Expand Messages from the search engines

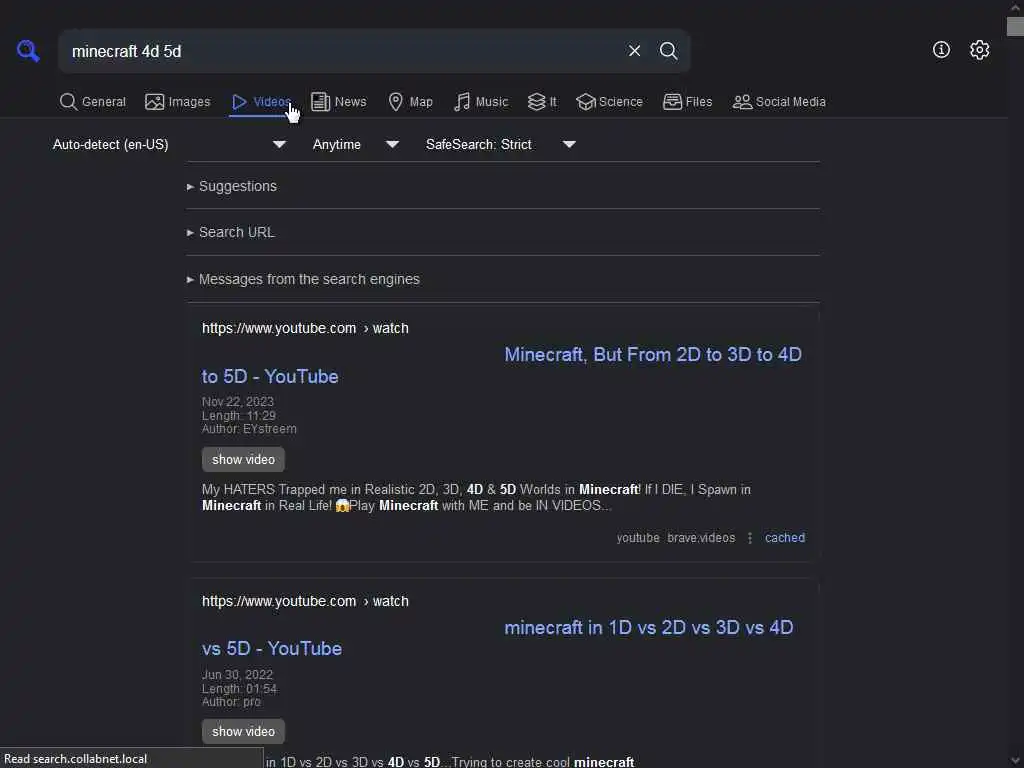tap(303, 280)
